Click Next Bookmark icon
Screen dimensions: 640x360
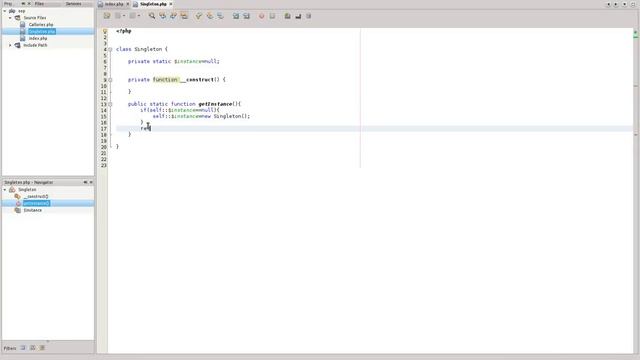[x=209, y=16]
